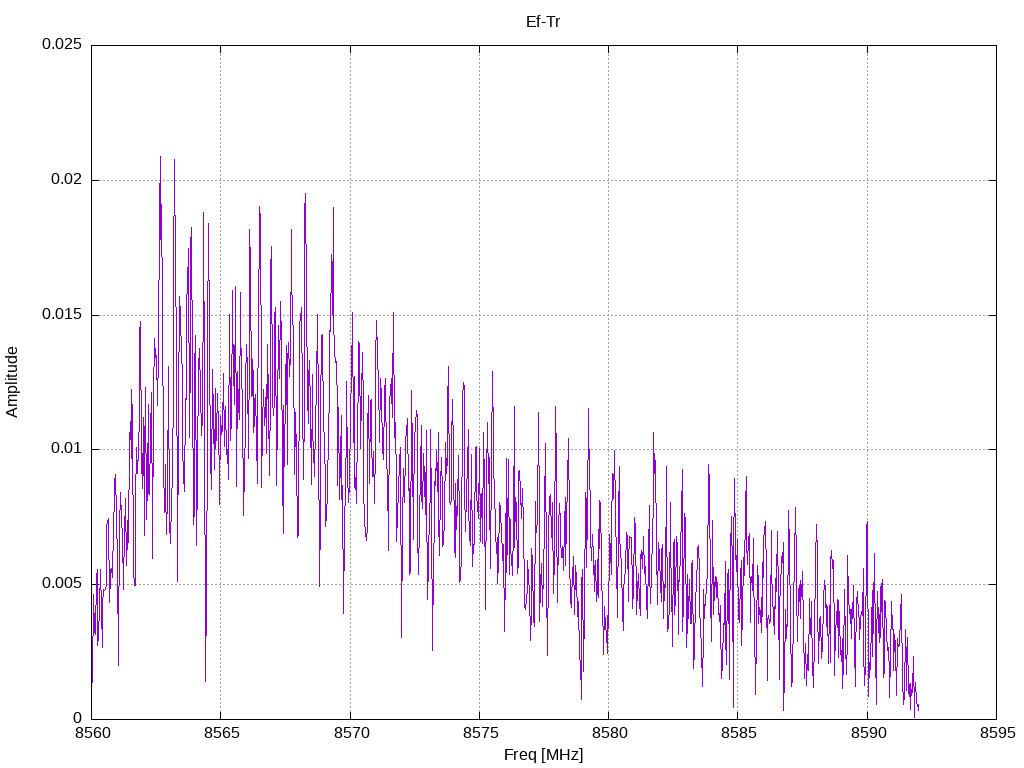
Task: Click the x-axis tick label 8585
Action: 739,733
